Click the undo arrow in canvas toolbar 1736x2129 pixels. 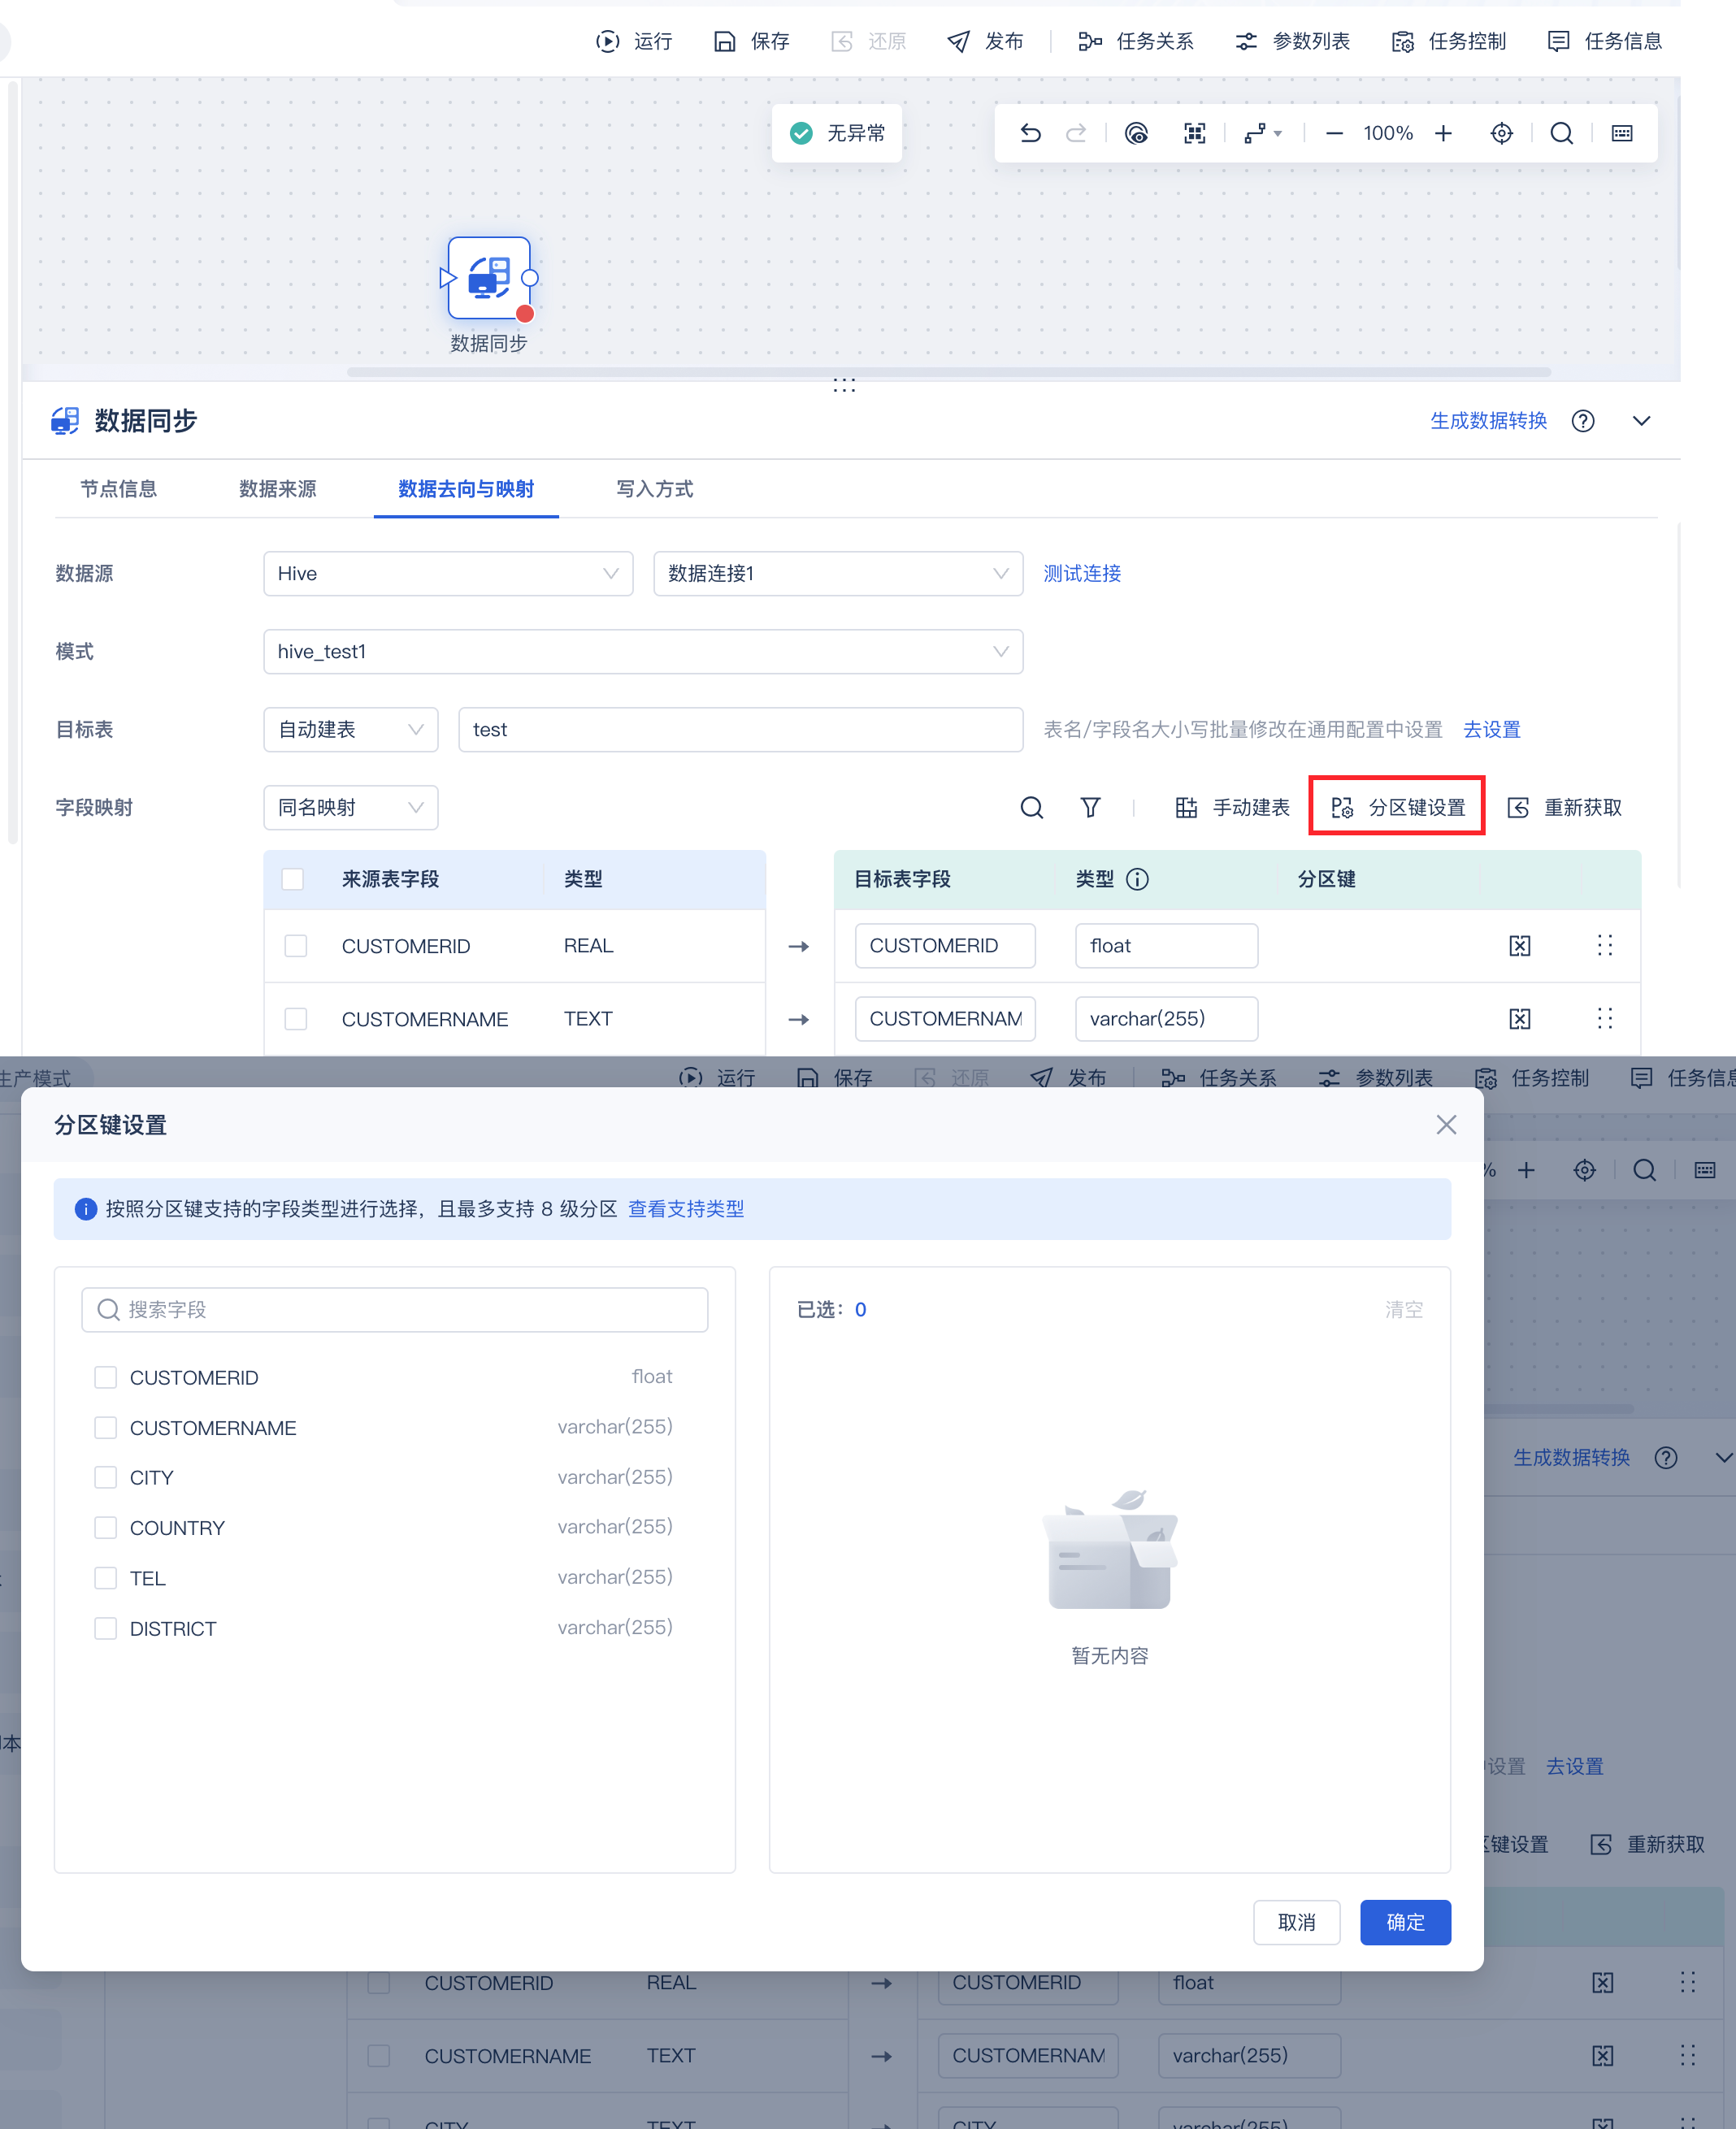click(1030, 133)
